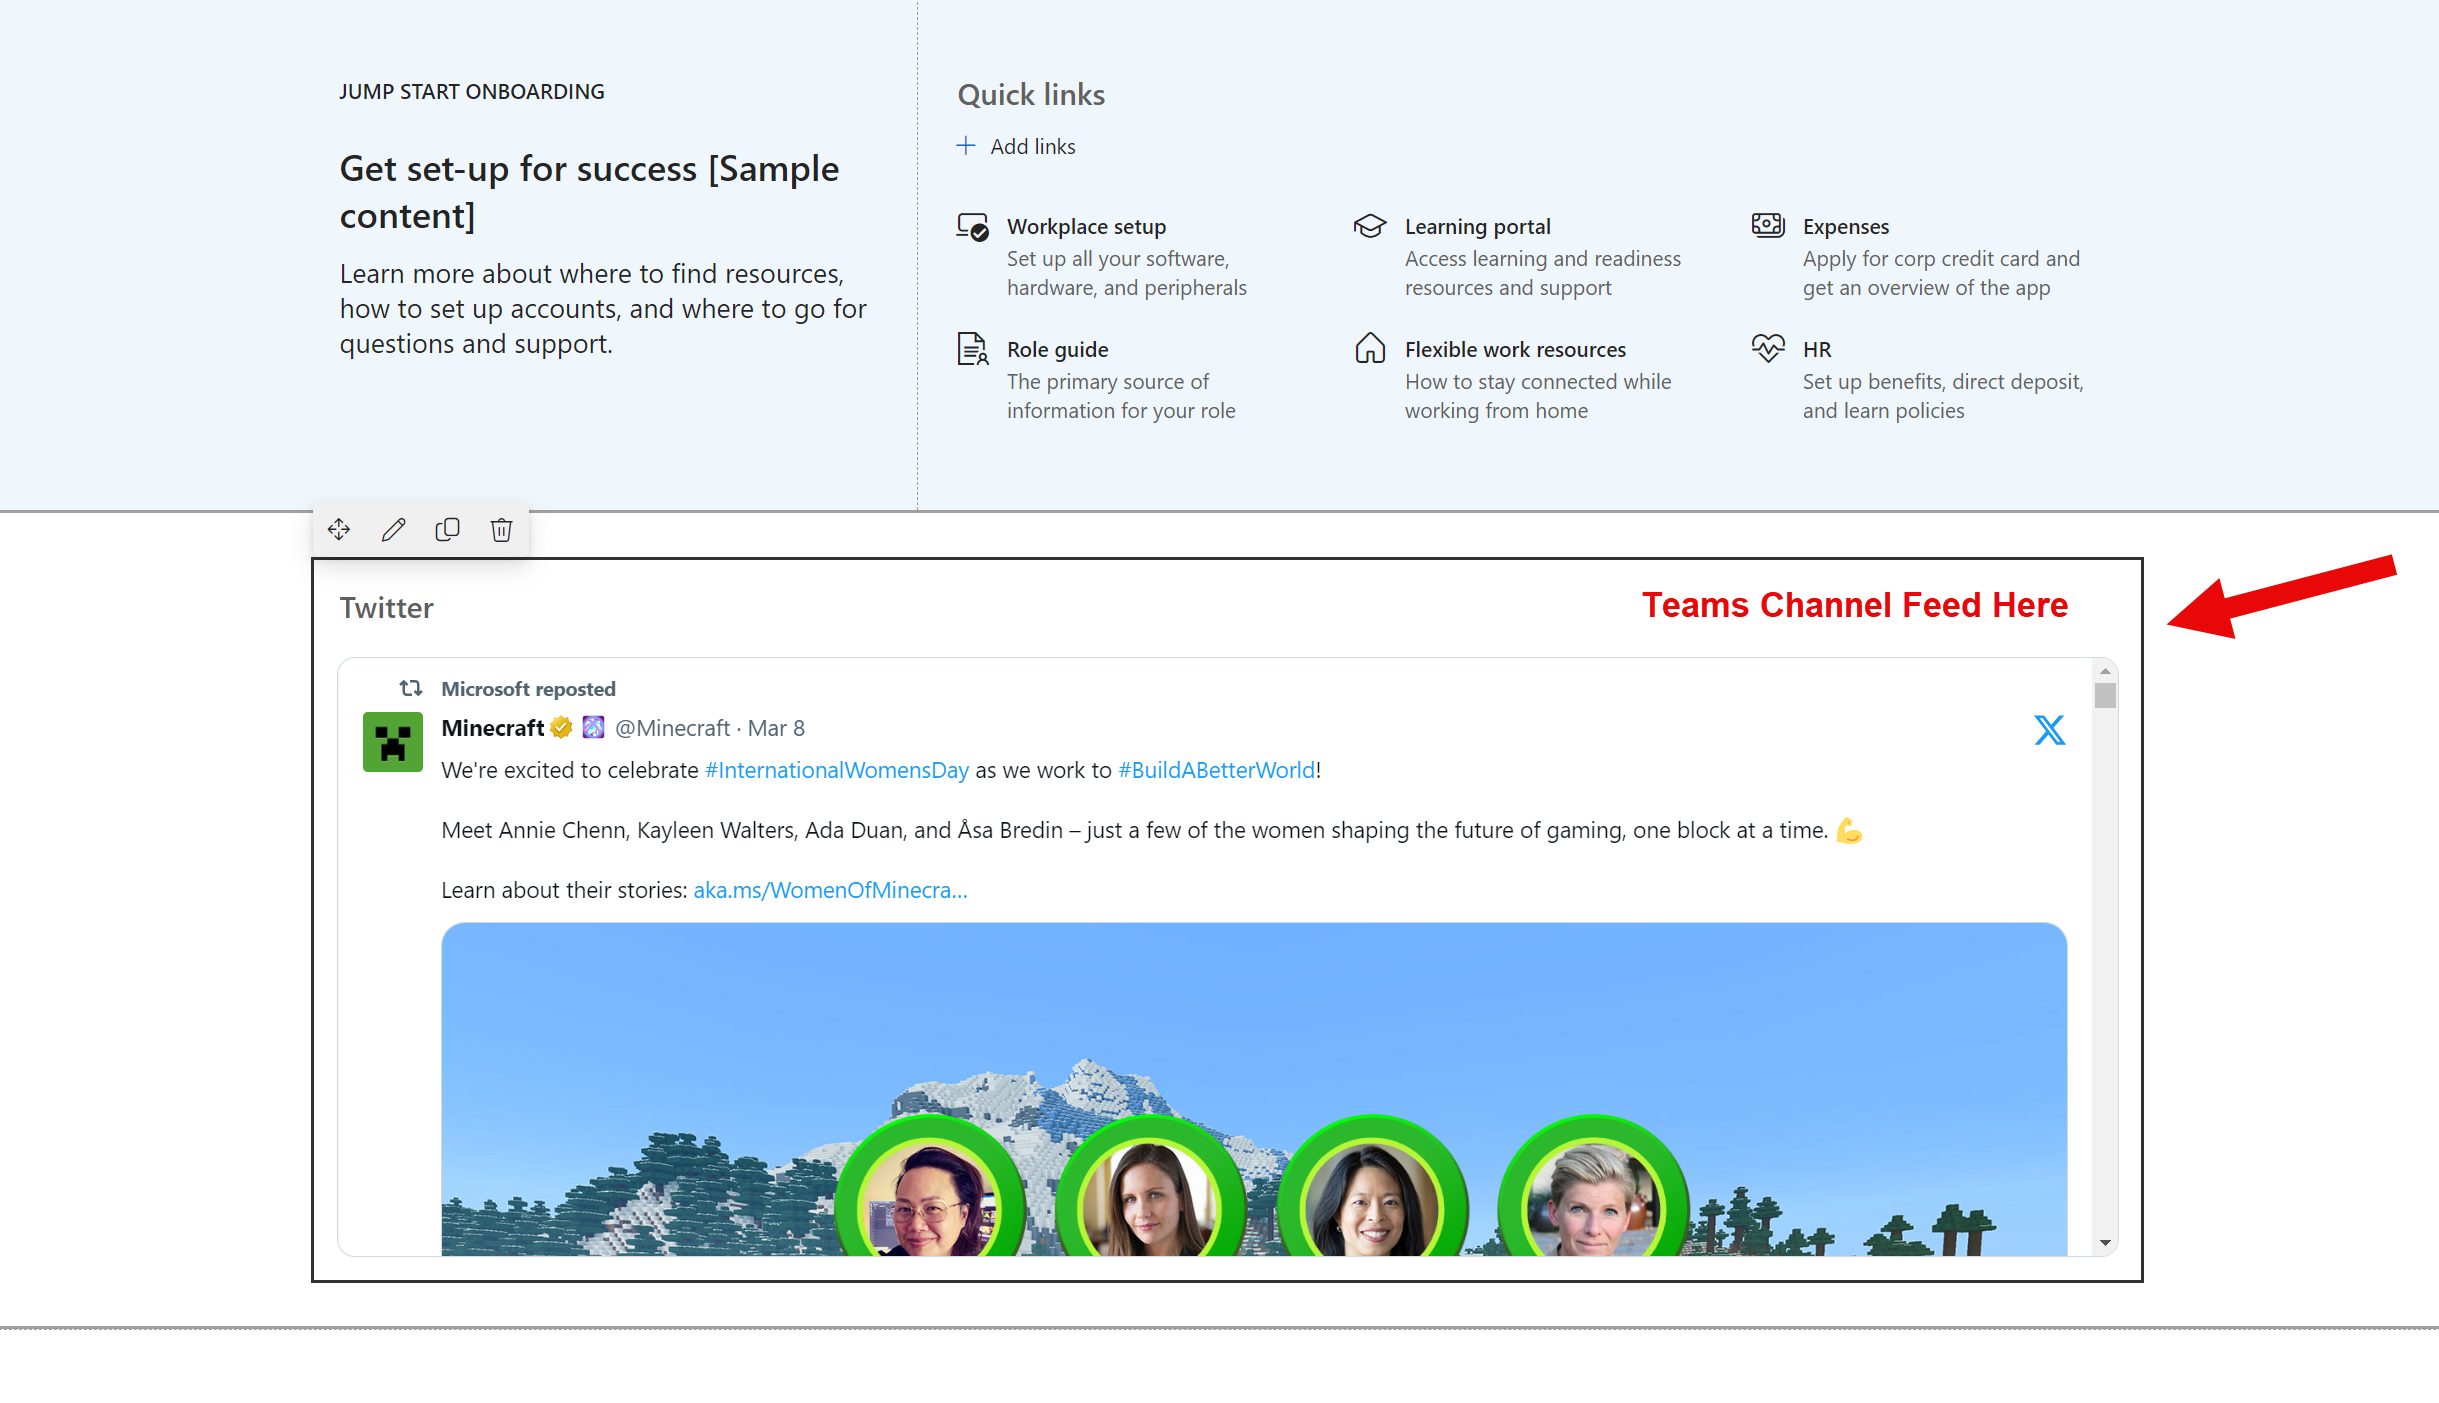This screenshot has width=2439, height=1403.
Task: Click the Minecraft creeper avatar
Action: coord(392,742)
